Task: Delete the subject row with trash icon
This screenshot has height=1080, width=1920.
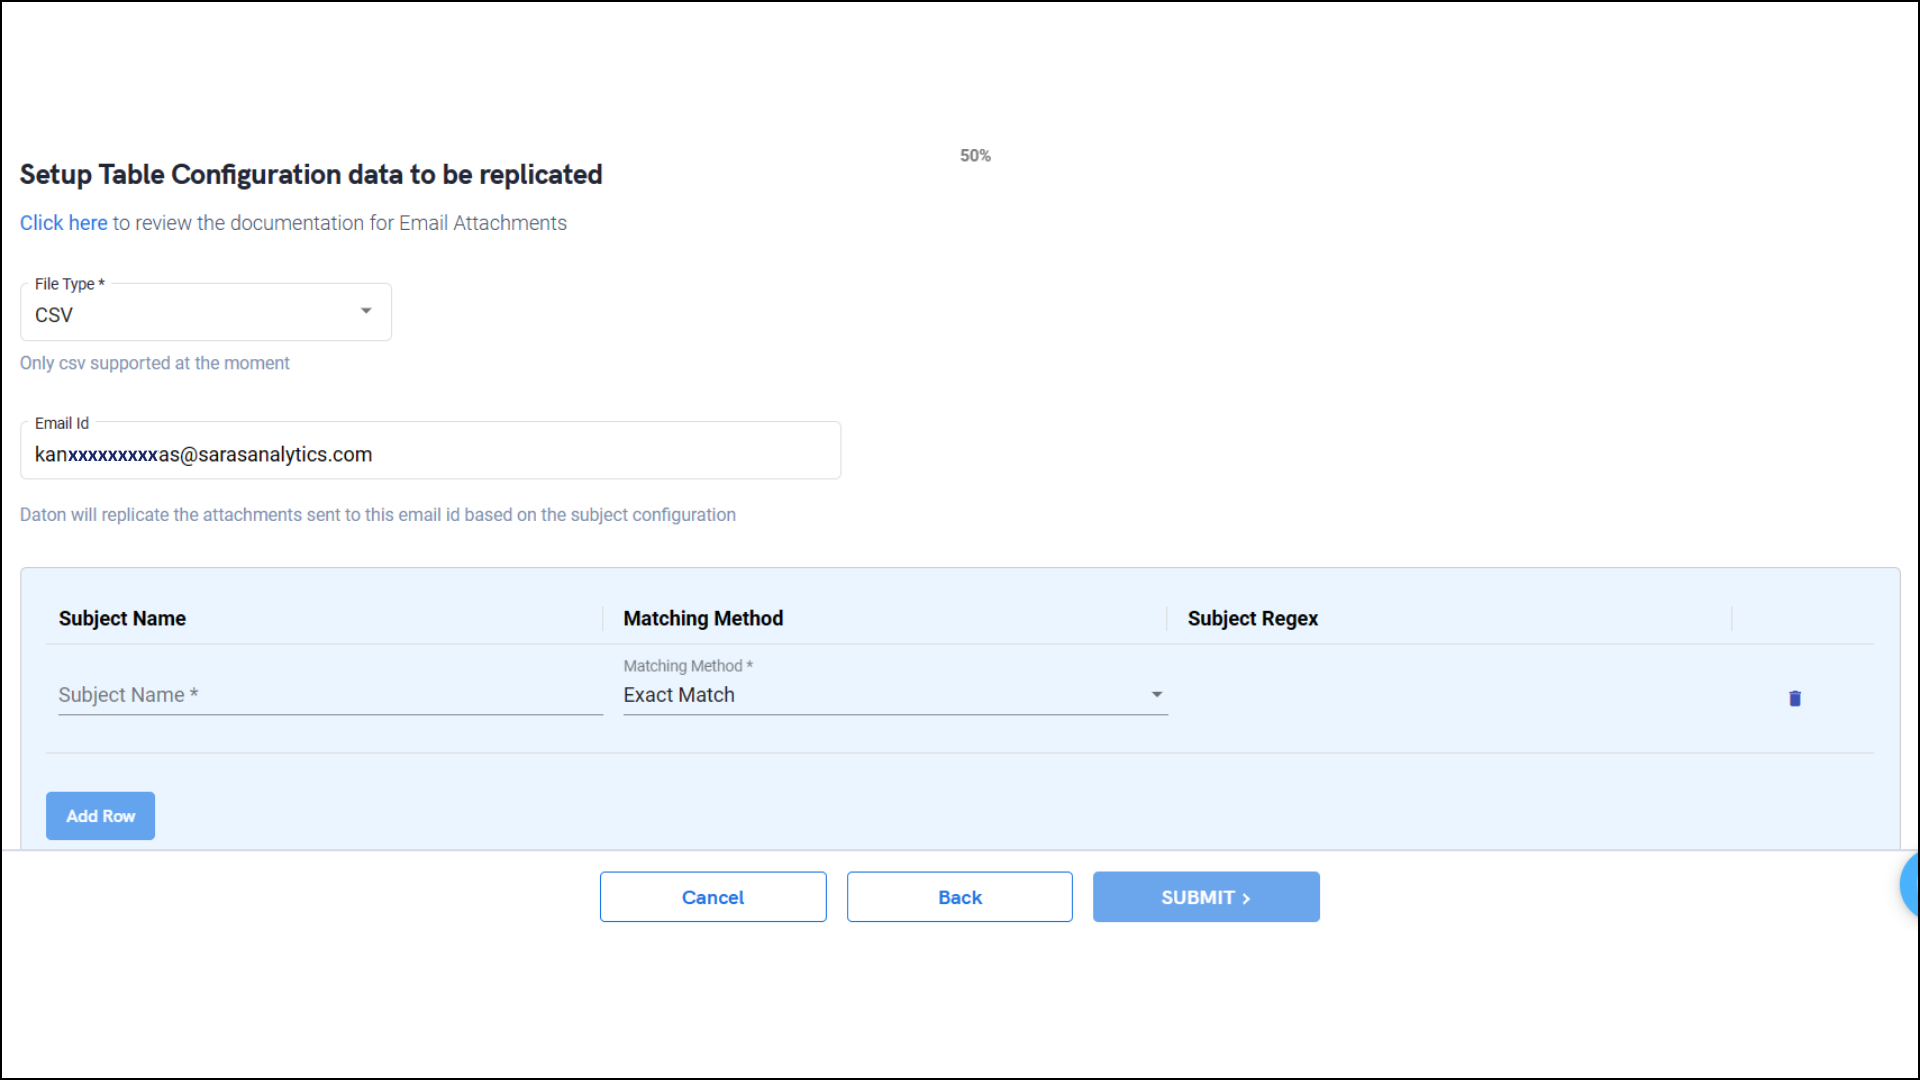Action: point(1794,698)
